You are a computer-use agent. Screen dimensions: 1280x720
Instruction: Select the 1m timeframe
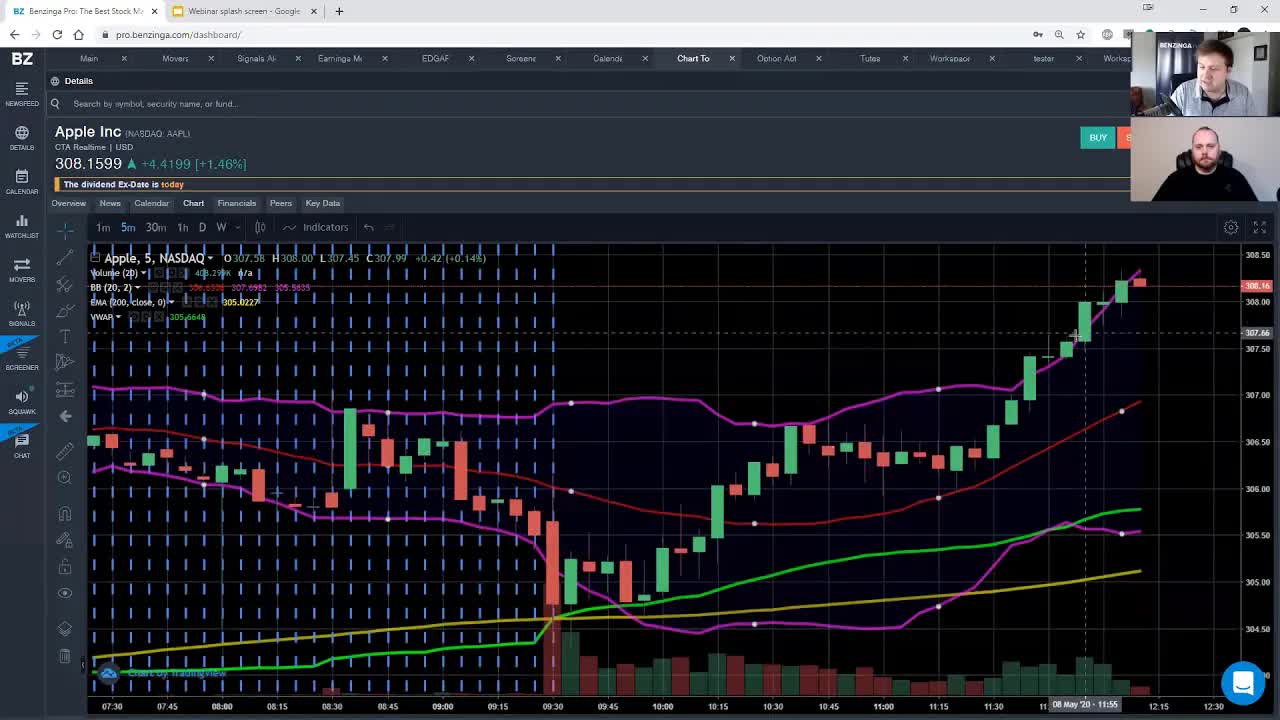103,227
